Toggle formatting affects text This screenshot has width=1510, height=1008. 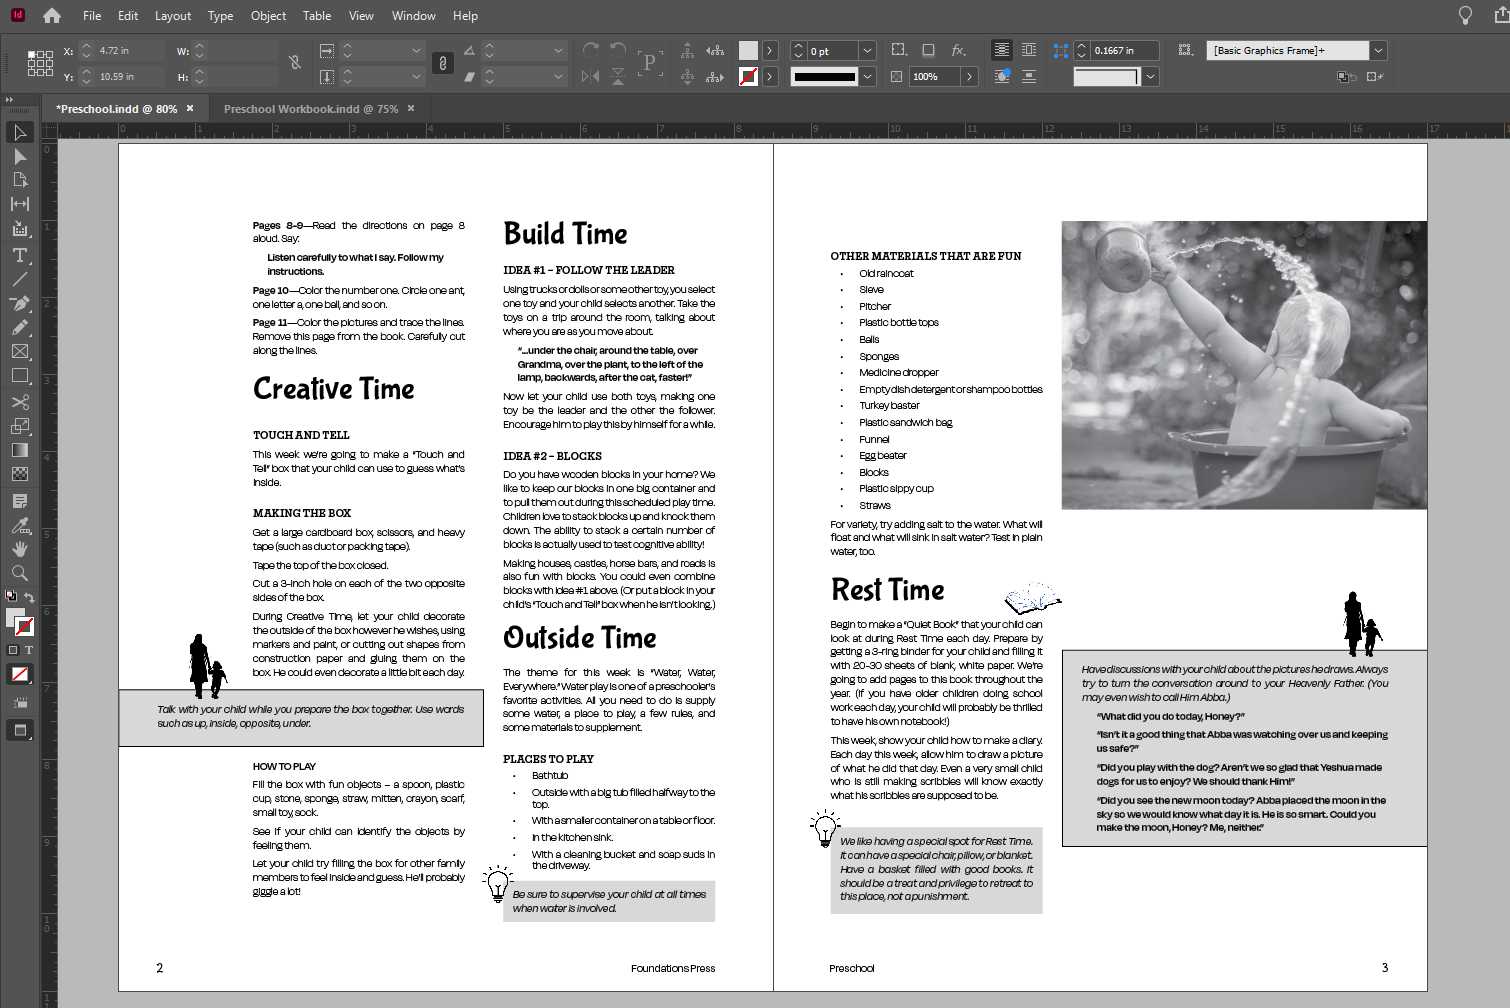click(x=28, y=650)
